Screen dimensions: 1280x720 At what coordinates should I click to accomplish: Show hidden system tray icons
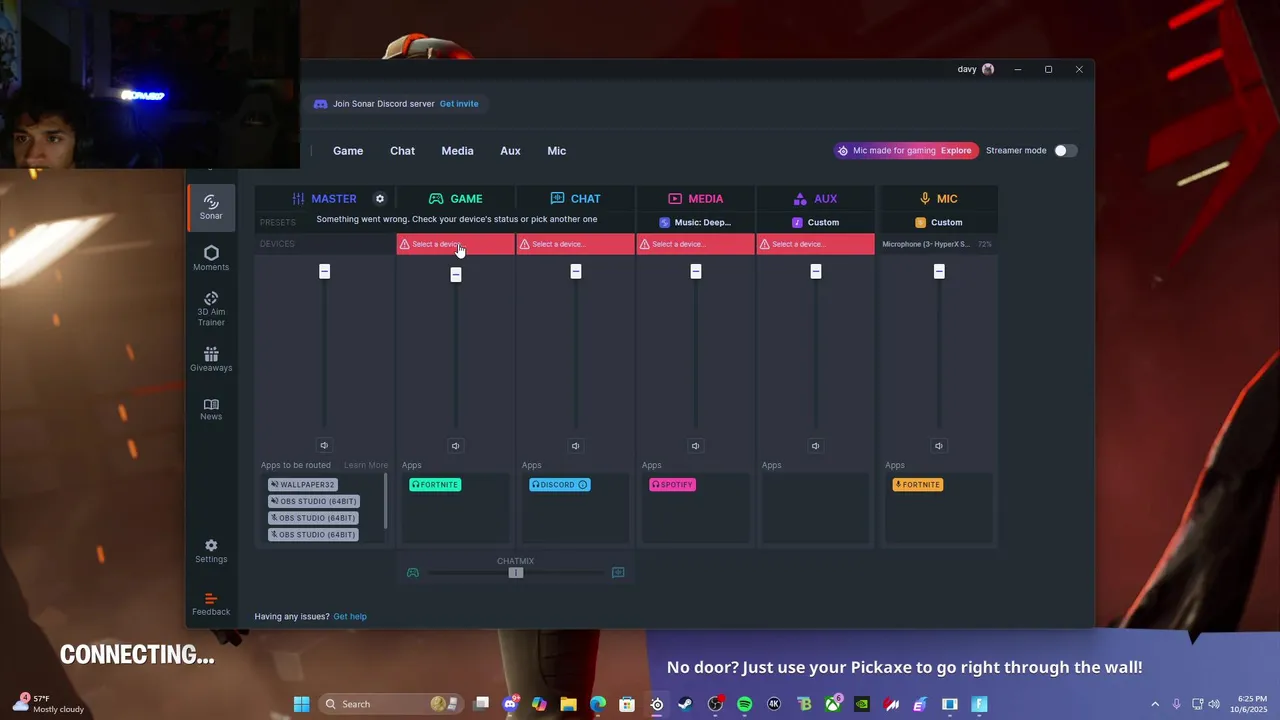tap(1155, 704)
